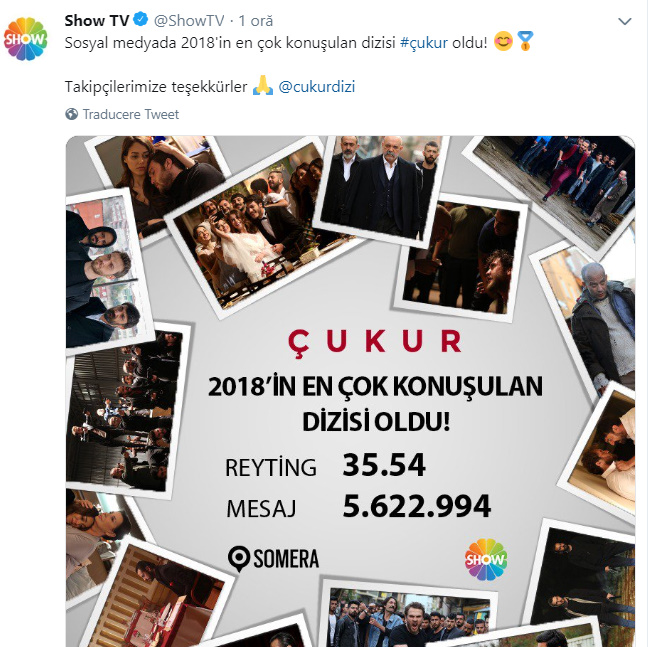Open the tweet options chevron menu
This screenshot has width=648, height=647.
624,21
